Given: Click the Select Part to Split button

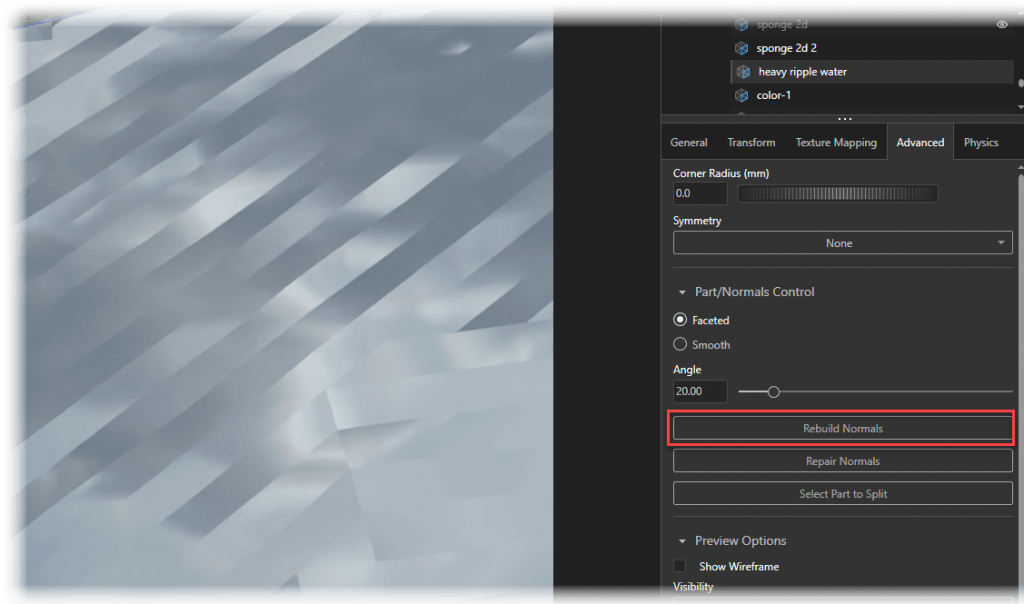Looking at the screenshot, I should (x=842, y=493).
